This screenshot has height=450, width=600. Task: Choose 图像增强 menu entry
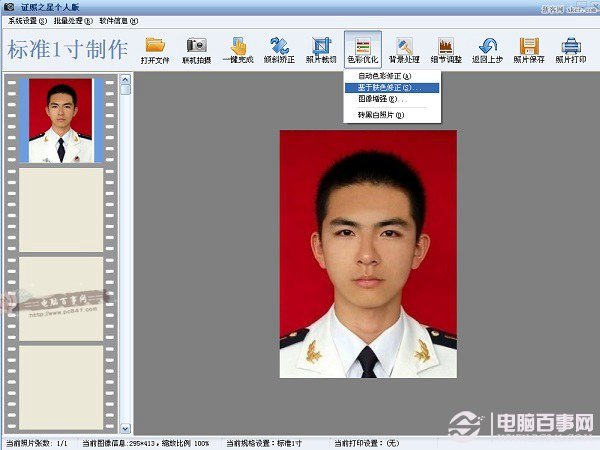[392, 99]
